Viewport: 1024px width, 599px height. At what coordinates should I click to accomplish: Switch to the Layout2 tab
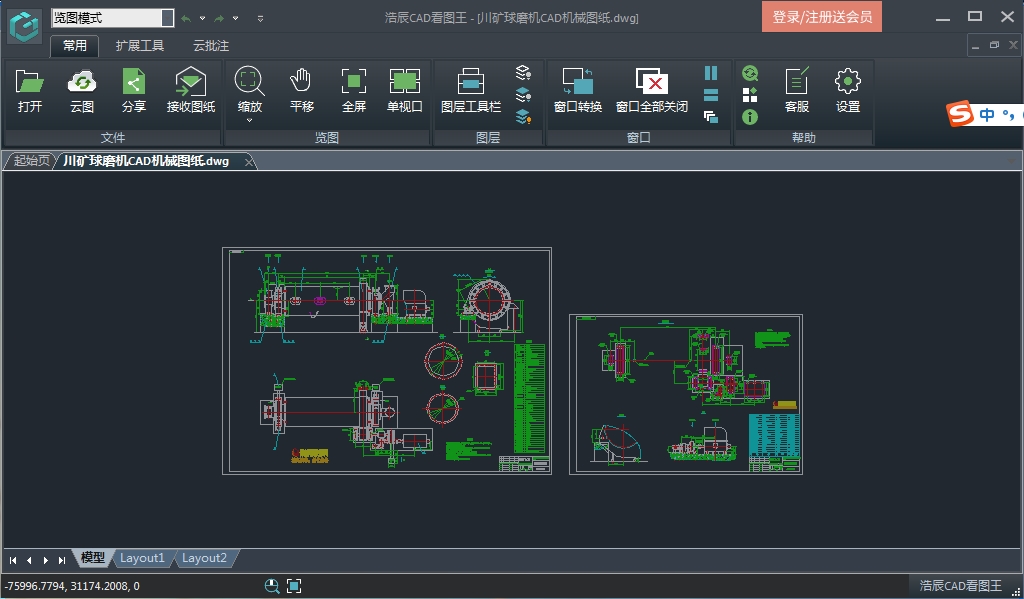point(204,558)
